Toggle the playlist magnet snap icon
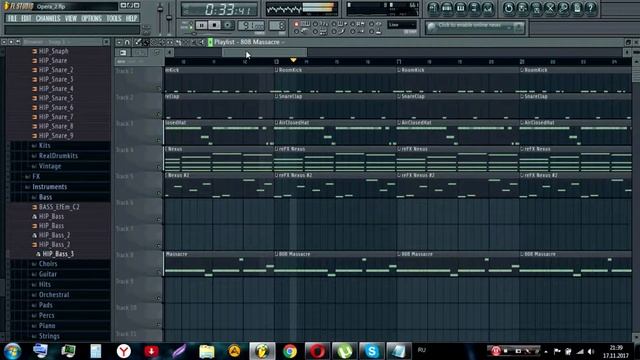Viewport: 640px width, 360px height. [x=127, y=42]
